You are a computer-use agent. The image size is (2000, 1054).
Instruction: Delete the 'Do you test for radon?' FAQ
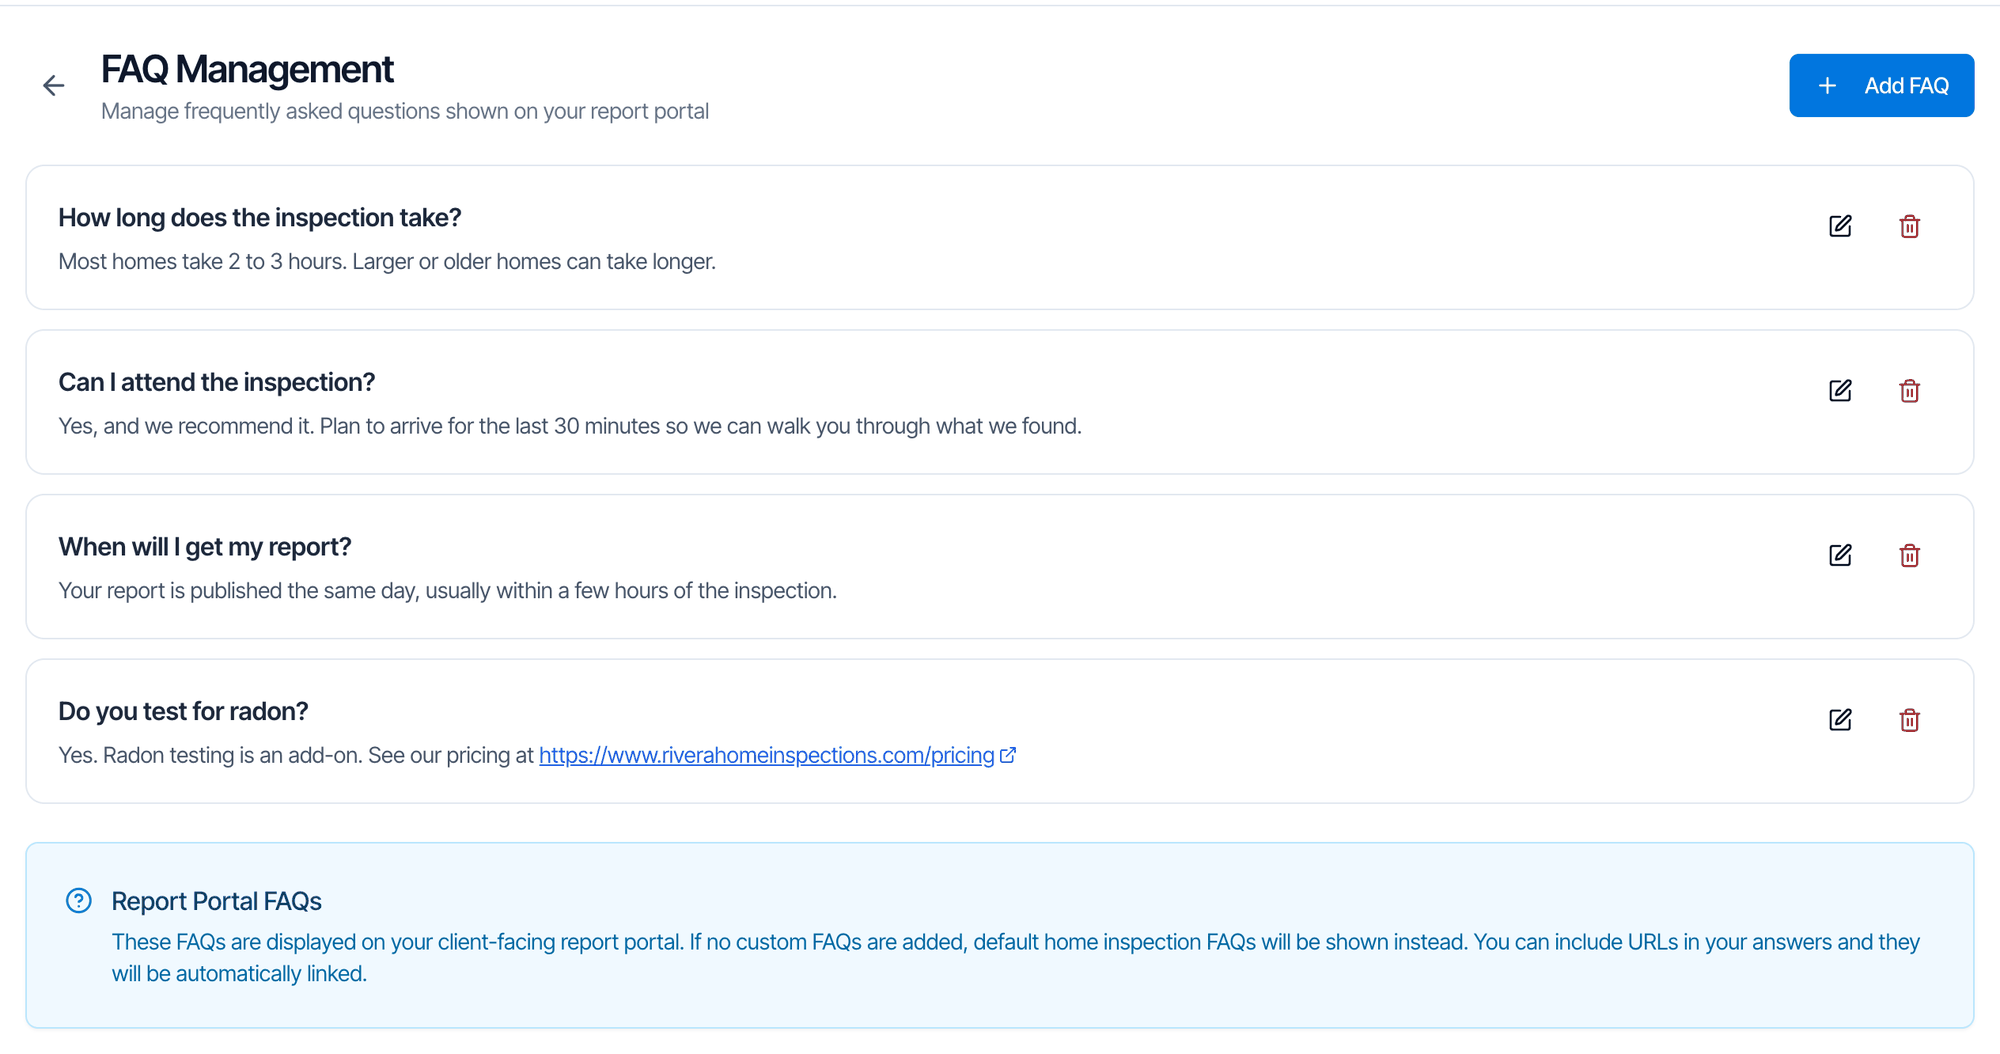tap(1909, 720)
